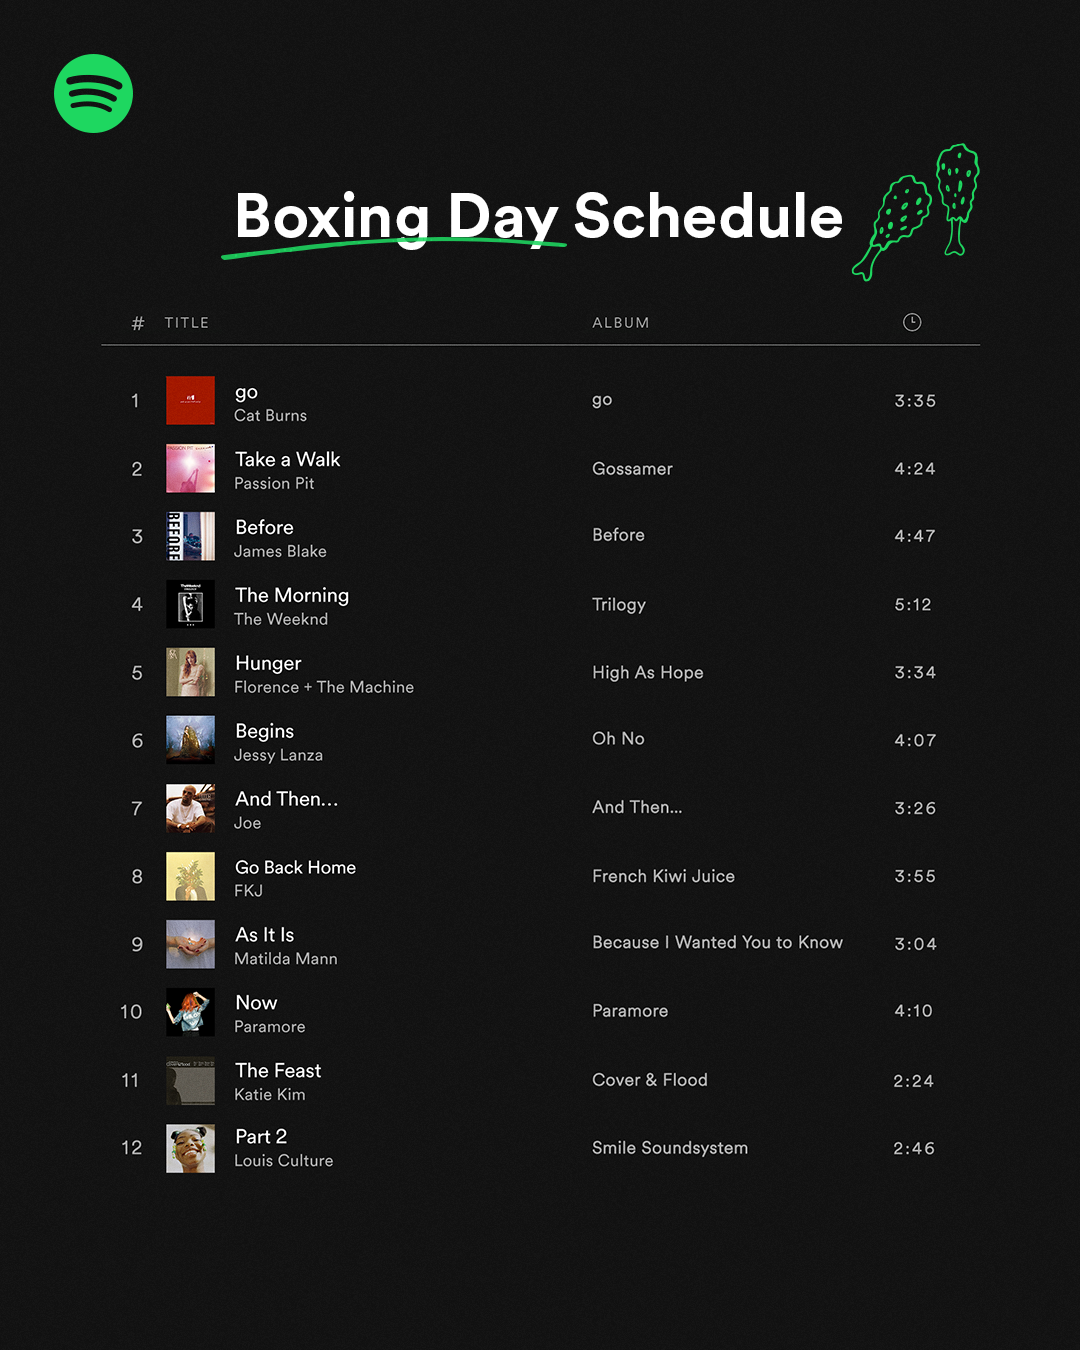Open the 'Now' album art thumbnail
The height and width of the screenshot is (1350, 1080).
click(x=190, y=1011)
